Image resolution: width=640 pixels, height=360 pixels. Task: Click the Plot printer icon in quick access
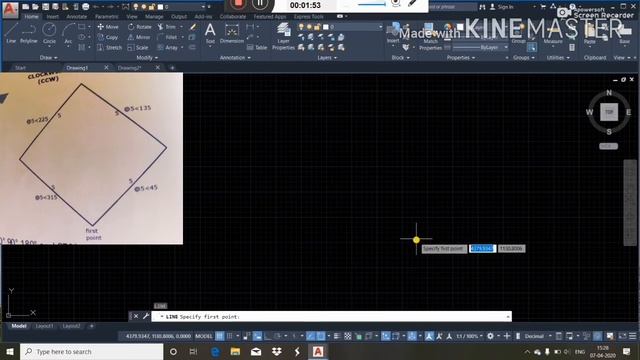tap(86, 7)
